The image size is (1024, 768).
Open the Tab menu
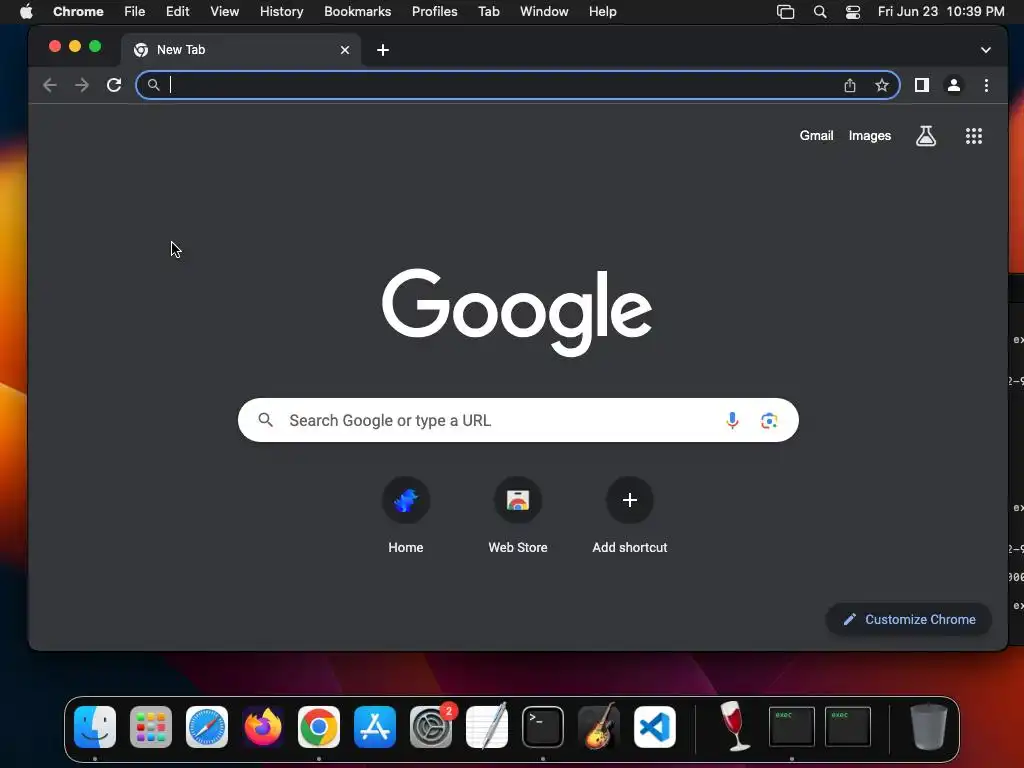pos(488,11)
